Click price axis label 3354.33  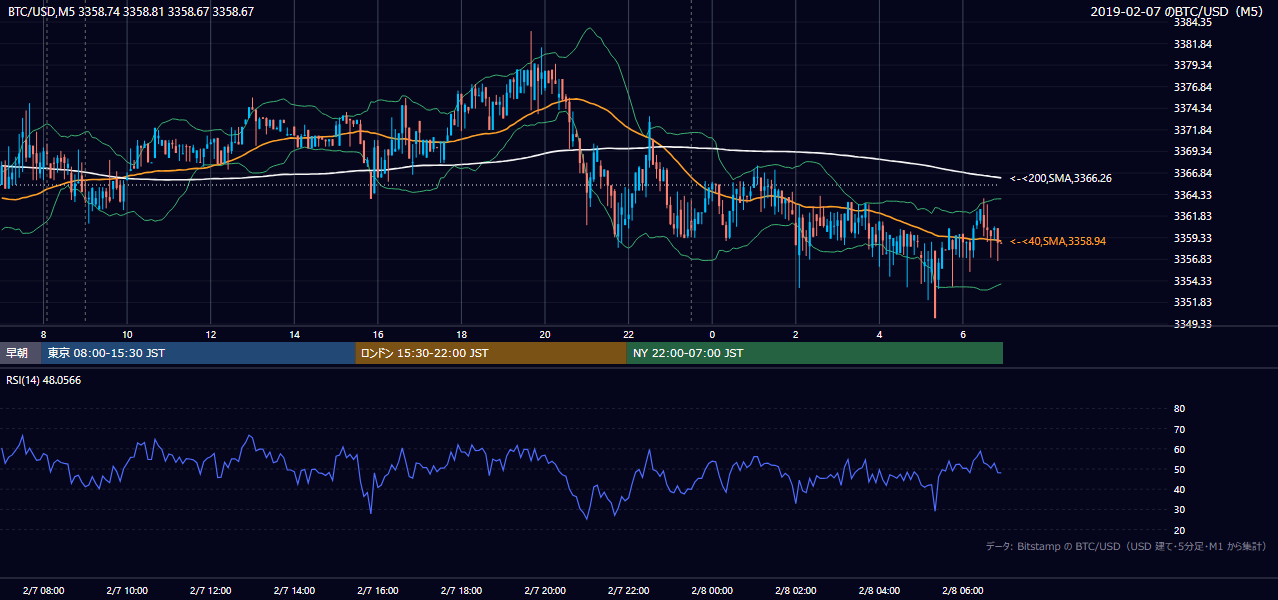[1193, 281]
